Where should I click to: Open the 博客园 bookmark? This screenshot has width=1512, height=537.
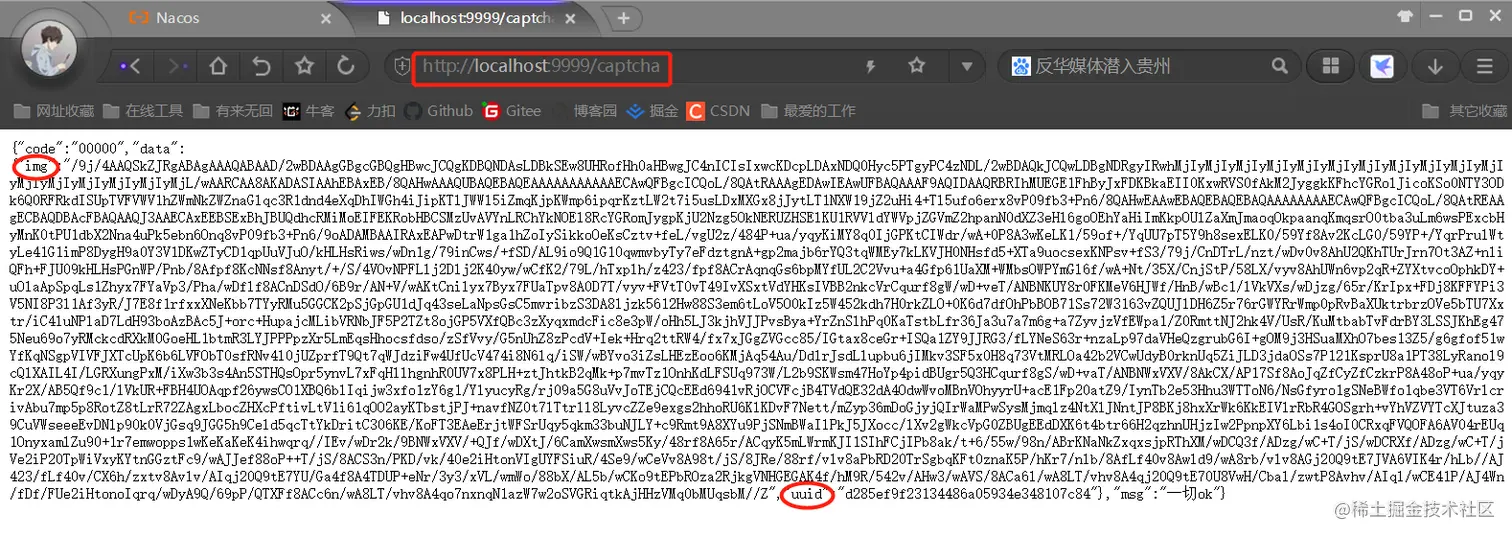586,111
